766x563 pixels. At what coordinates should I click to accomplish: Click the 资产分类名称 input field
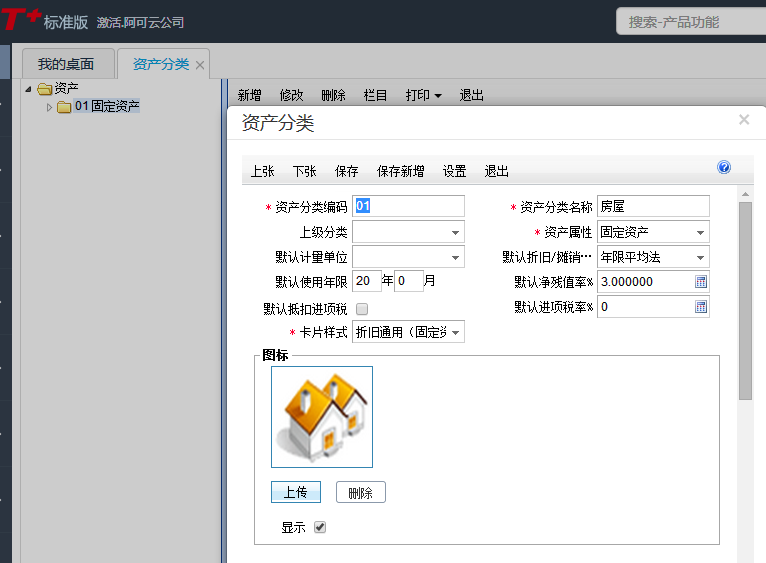[x=653, y=207]
